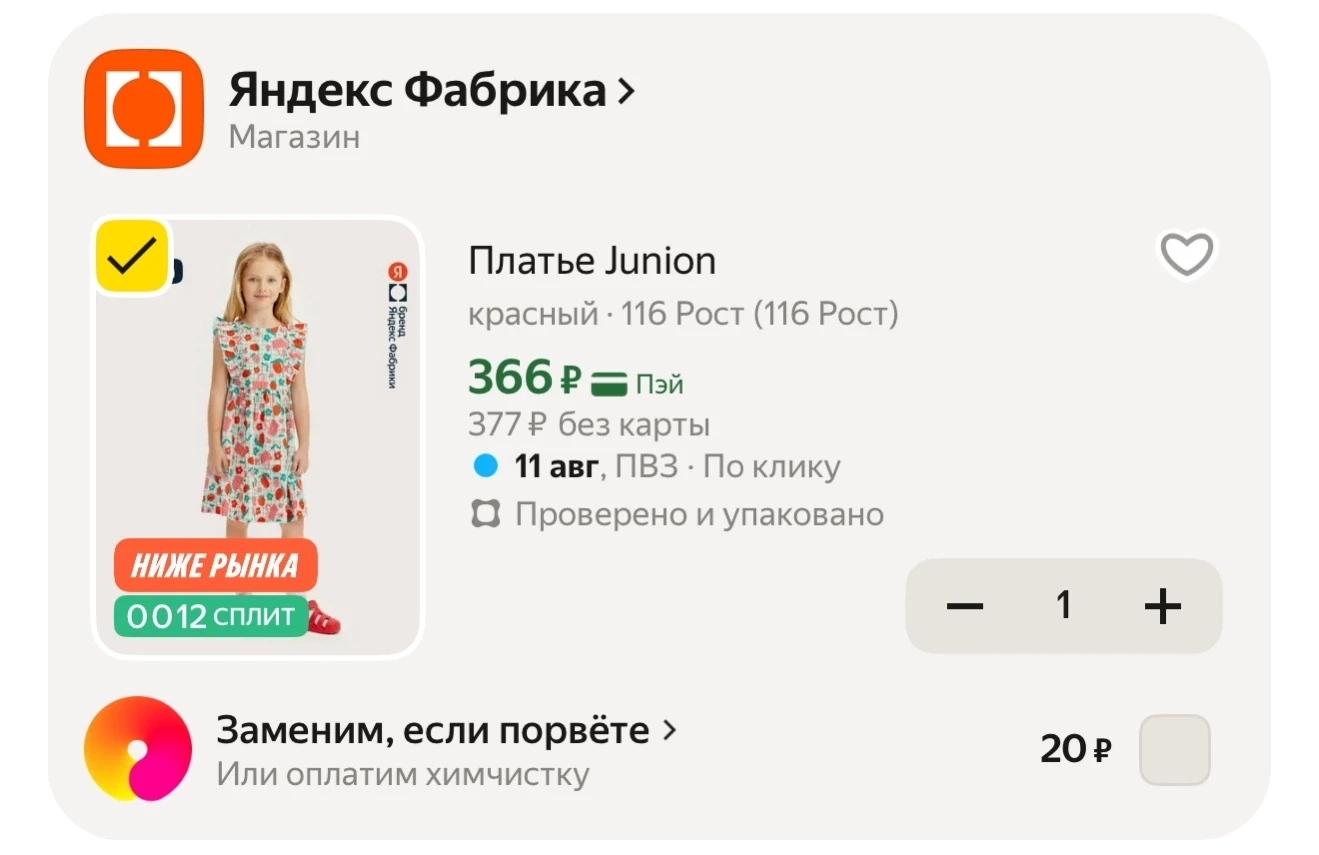Expand the Заменим, если порвёте chevron
This screenshot has height=855, width=1319.
pyautogui.click(x=670, y=731)
